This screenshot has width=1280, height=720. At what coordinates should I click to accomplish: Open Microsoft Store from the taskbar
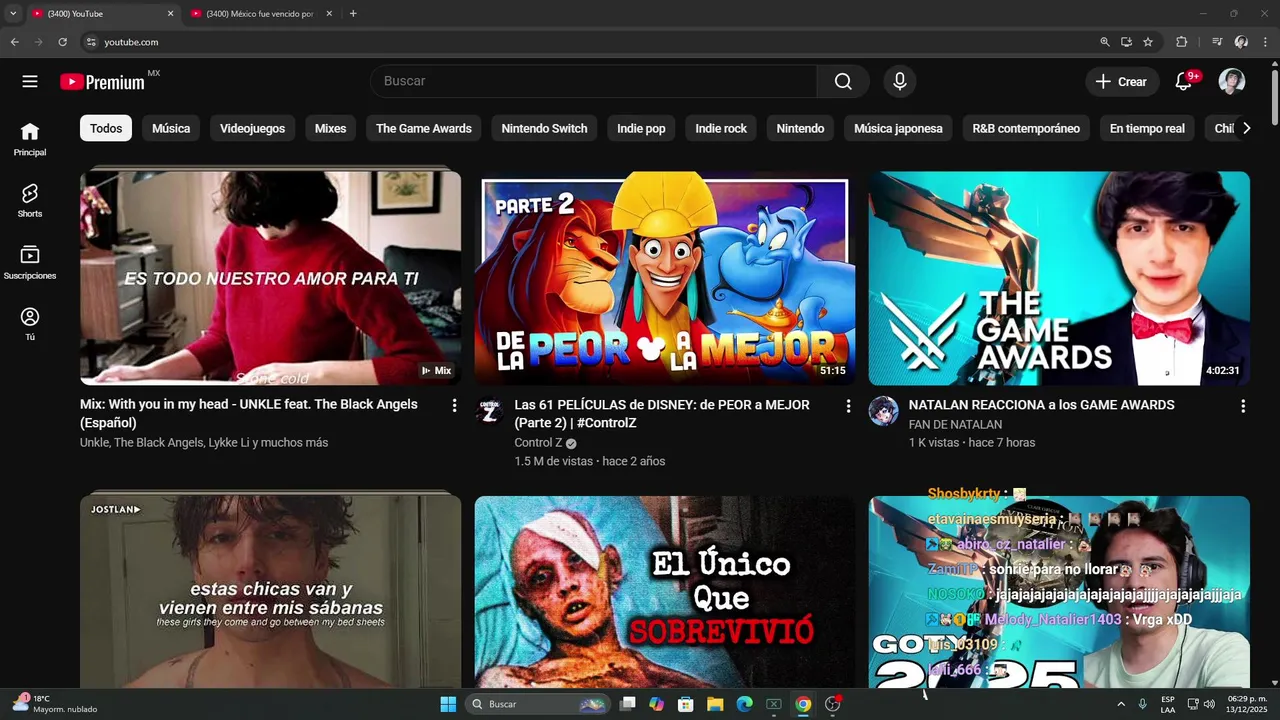click(x=685, y=704)
